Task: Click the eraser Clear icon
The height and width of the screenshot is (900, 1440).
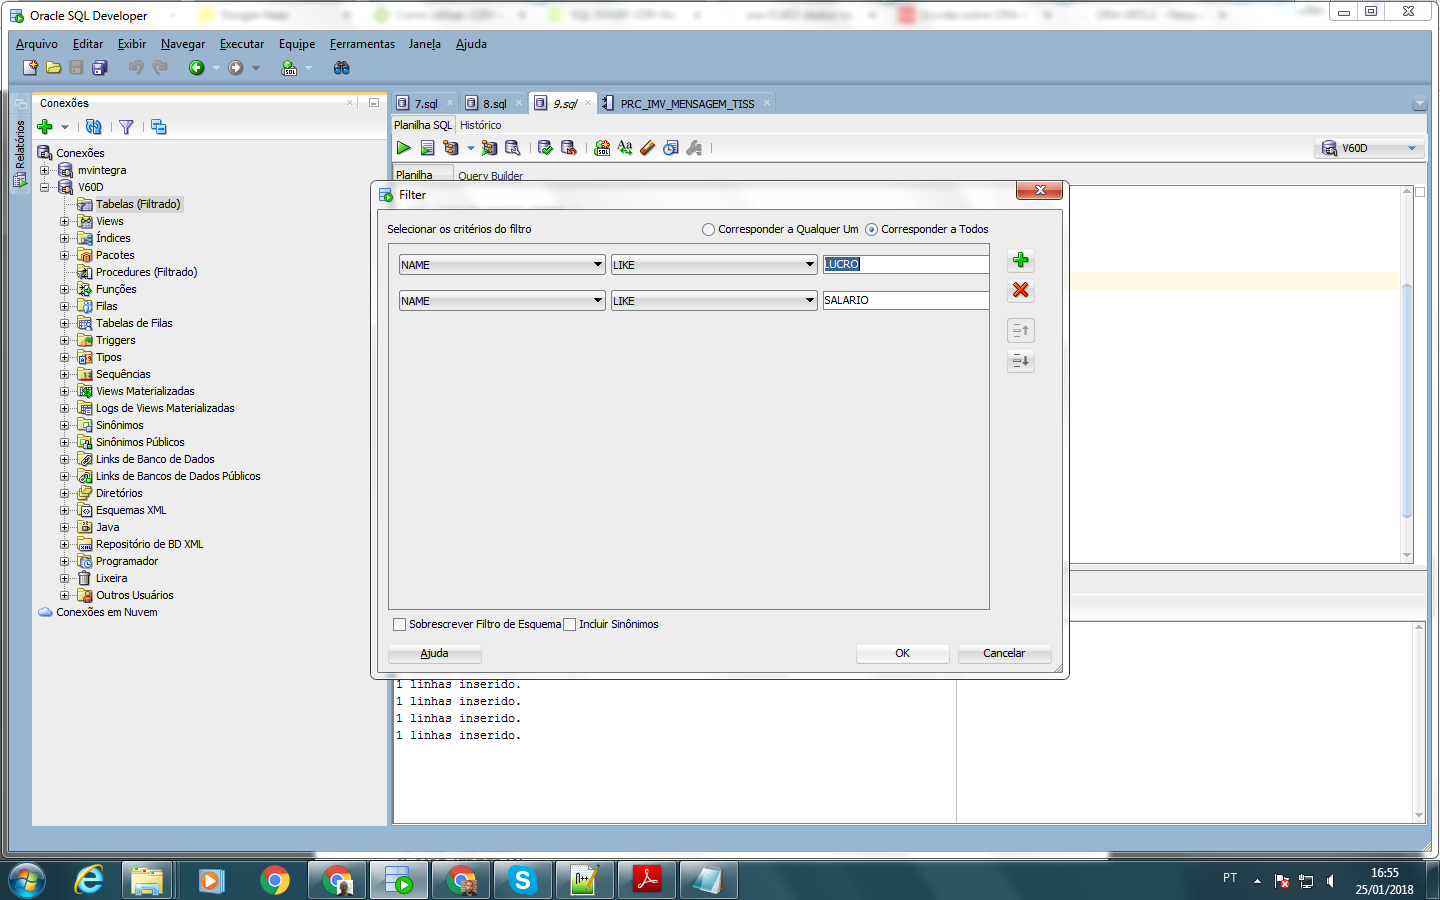Action: 648,148
